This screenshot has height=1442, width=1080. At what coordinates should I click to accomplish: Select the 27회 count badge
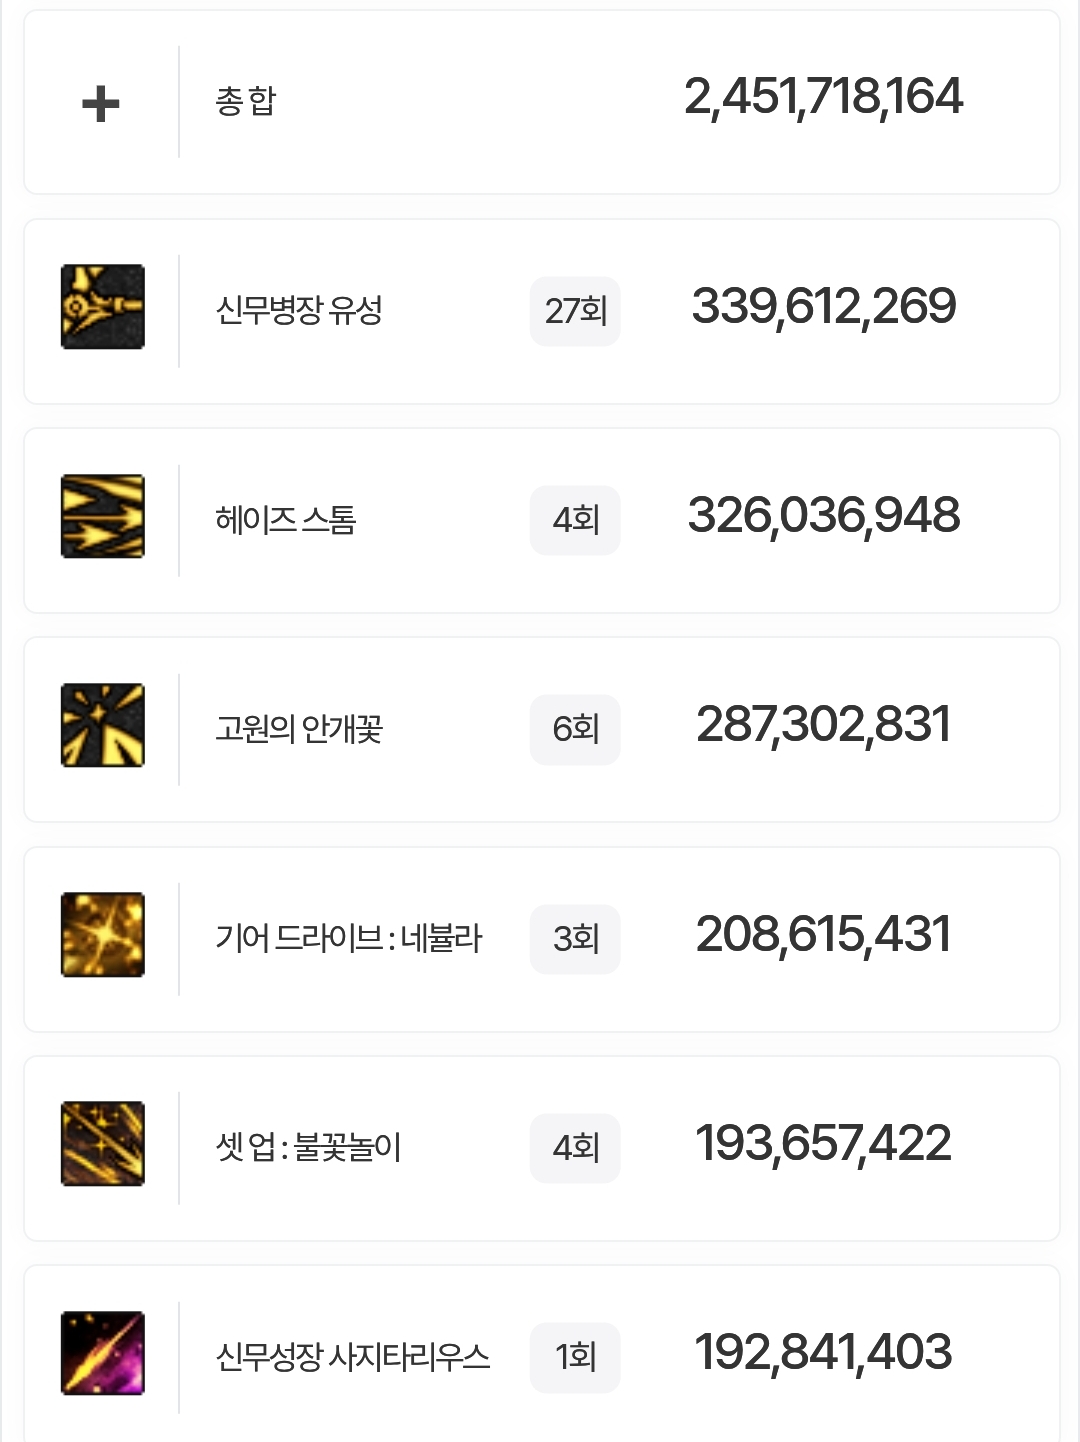[575, 311]
